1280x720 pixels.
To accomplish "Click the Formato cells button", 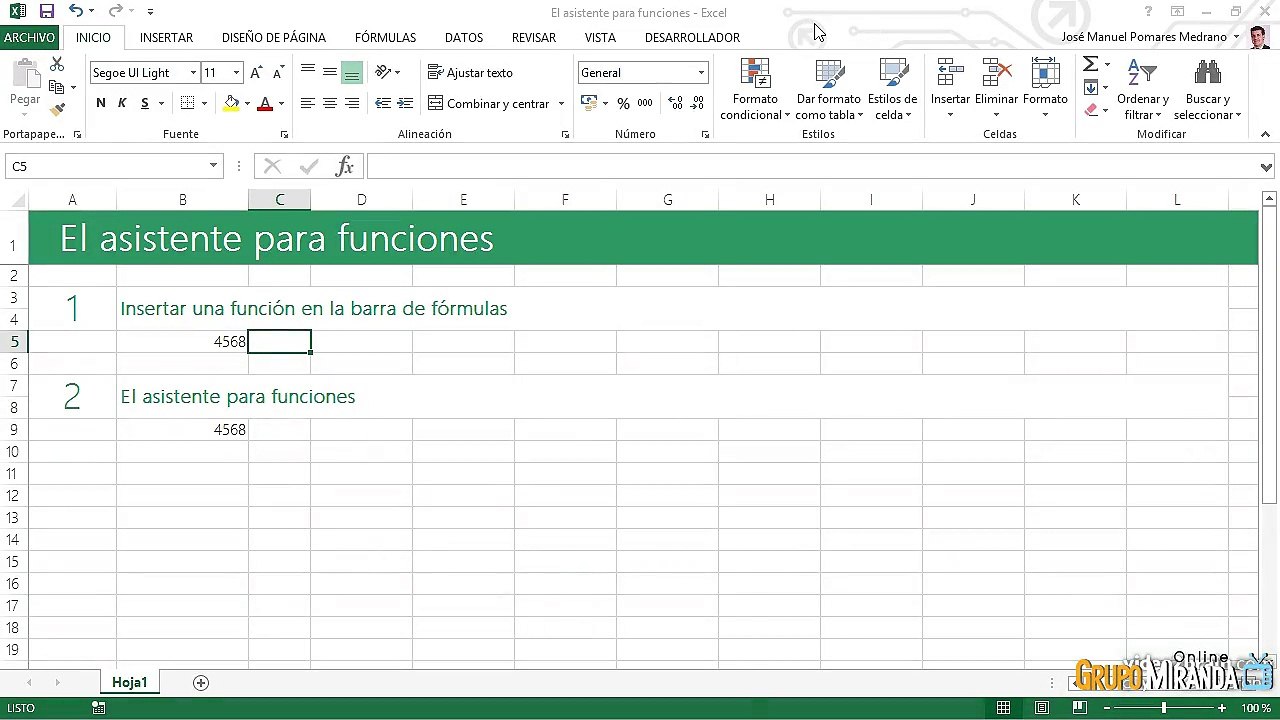I will (1045, 89).
